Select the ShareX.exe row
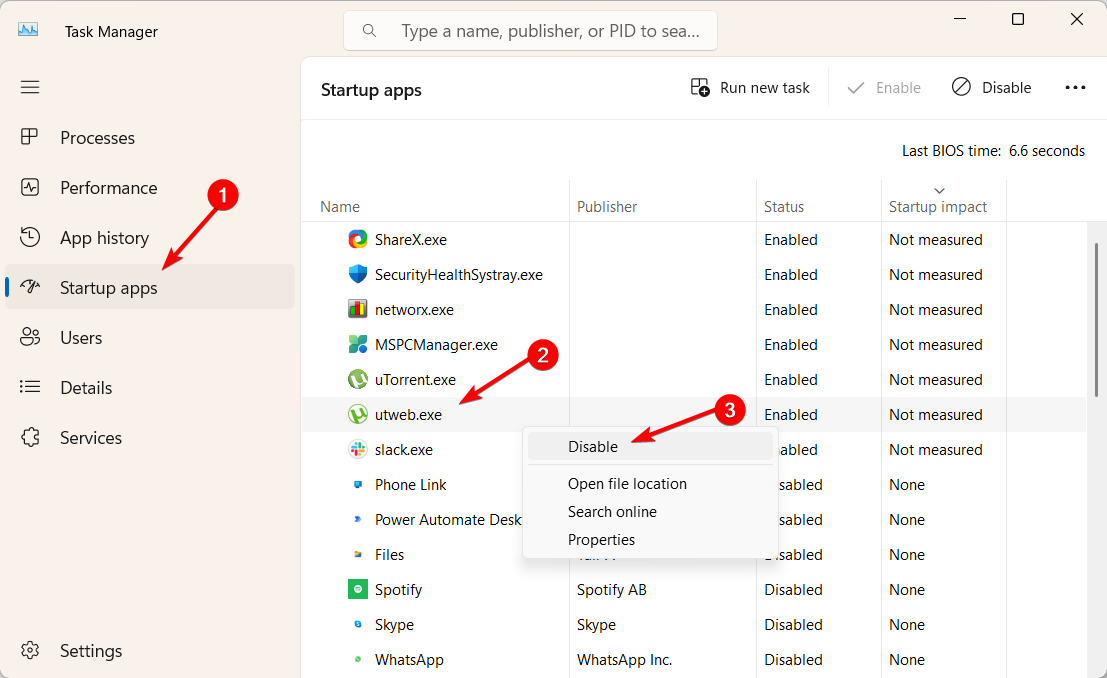Viewport: 1107px width, 678px height. (x=694, y=239)
